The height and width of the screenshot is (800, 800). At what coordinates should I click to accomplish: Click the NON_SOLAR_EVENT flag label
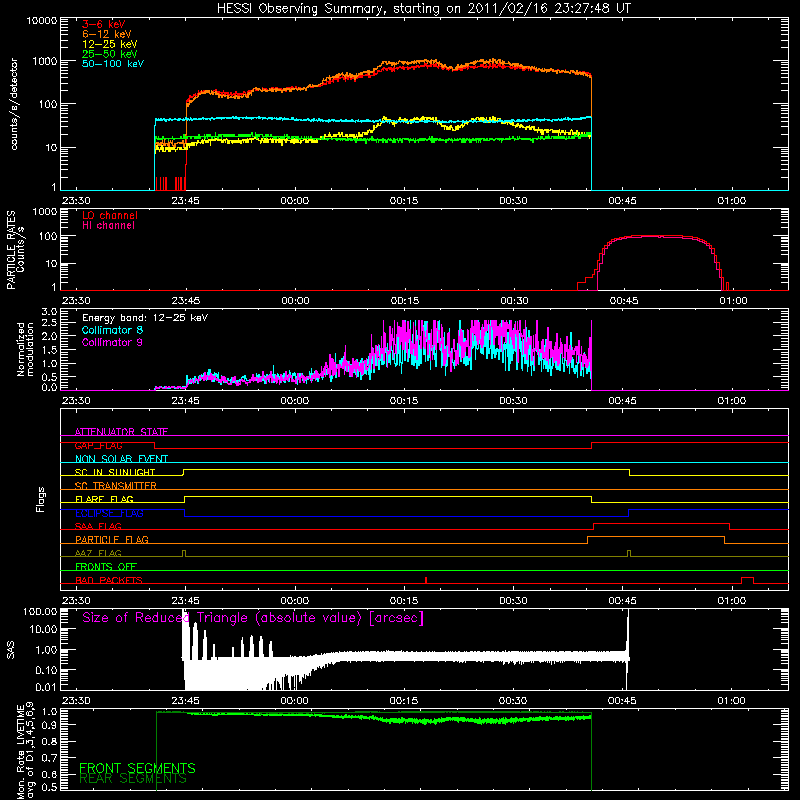(121, 459)
